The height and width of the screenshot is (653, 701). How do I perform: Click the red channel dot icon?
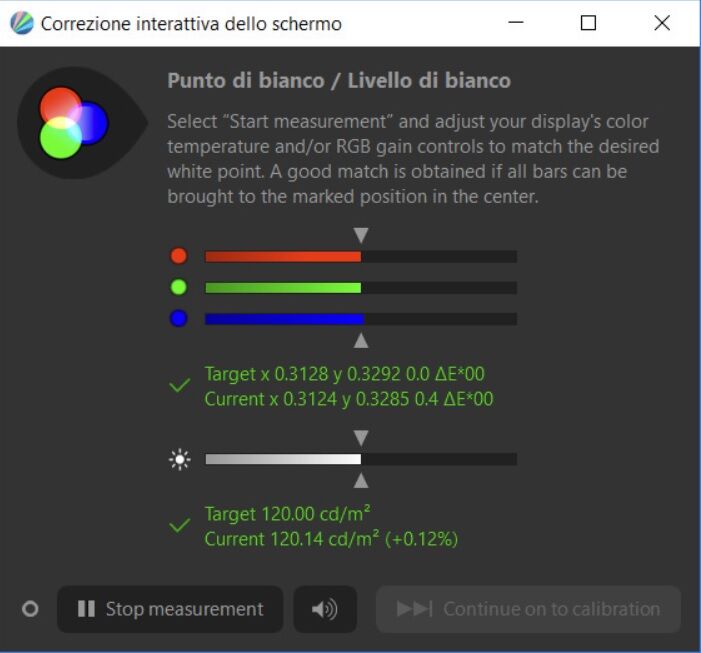coord(179,256)
